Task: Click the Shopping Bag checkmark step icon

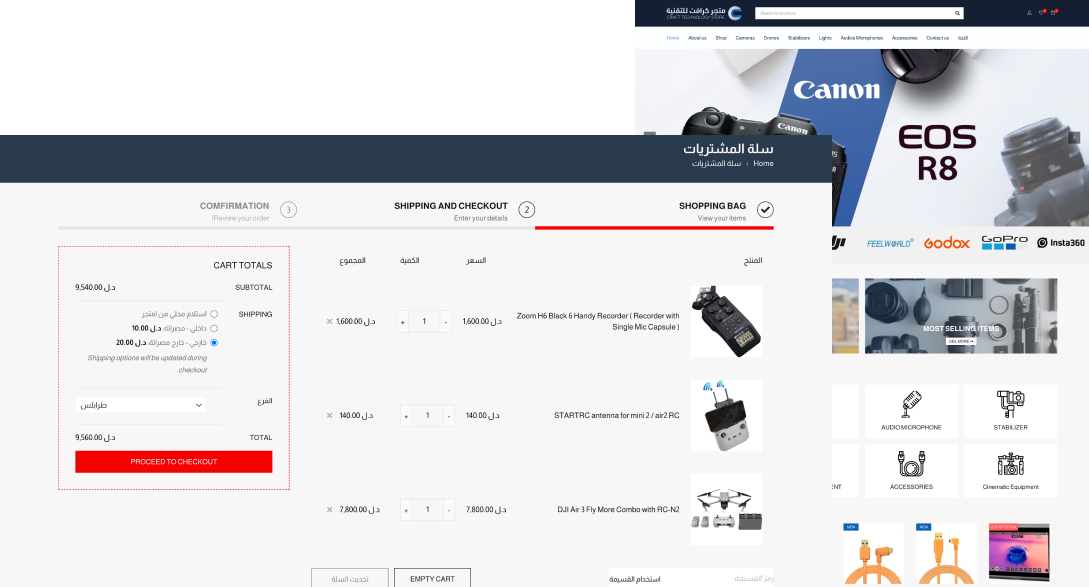Action: [x=765, y=209]
